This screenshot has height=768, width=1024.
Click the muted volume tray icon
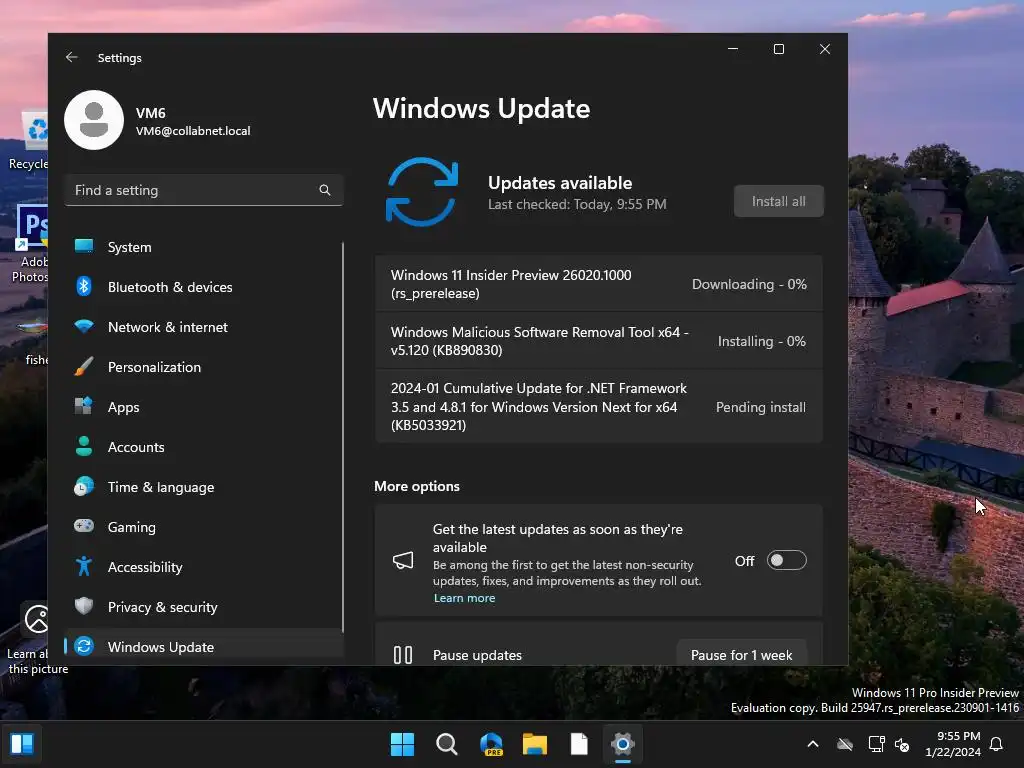click(x=903, y=744)
